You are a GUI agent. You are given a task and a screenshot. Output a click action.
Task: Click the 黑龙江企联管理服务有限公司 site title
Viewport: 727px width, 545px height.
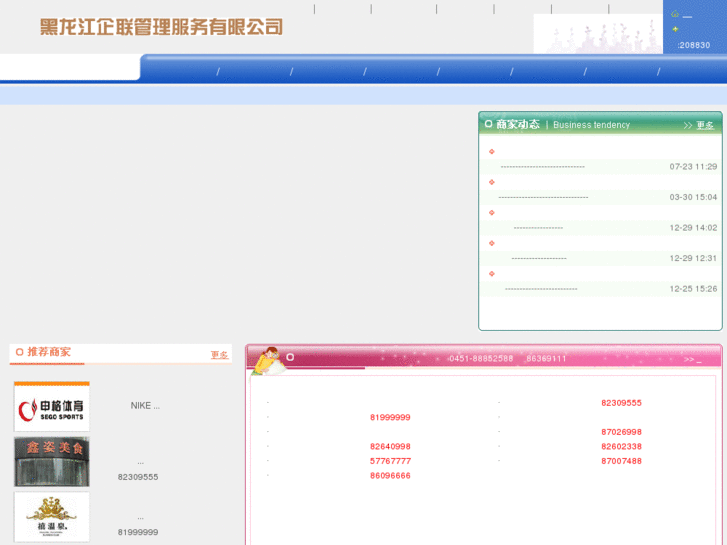[161, 27]
